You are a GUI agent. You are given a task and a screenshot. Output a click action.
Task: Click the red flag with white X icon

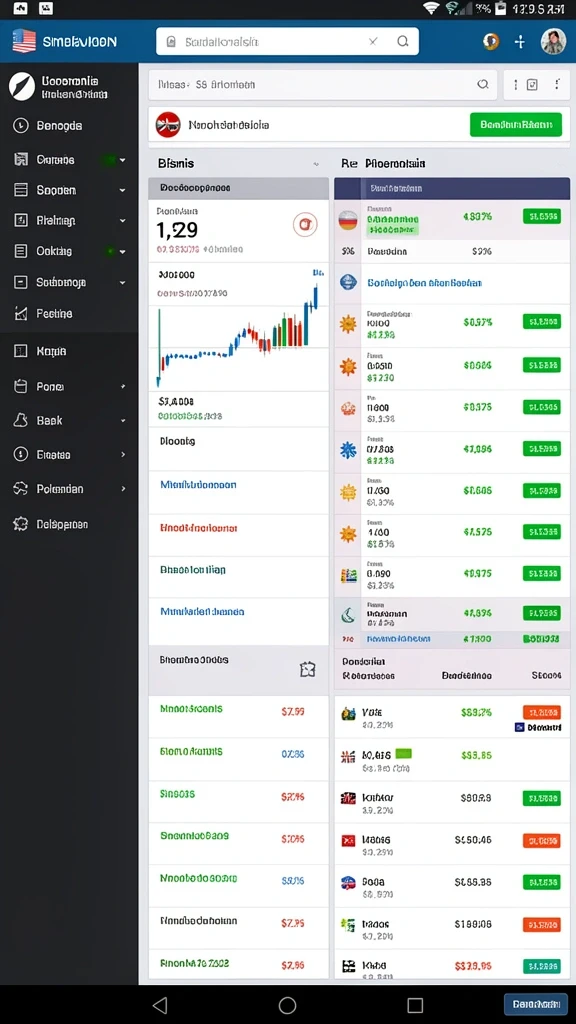click(348, 840)
